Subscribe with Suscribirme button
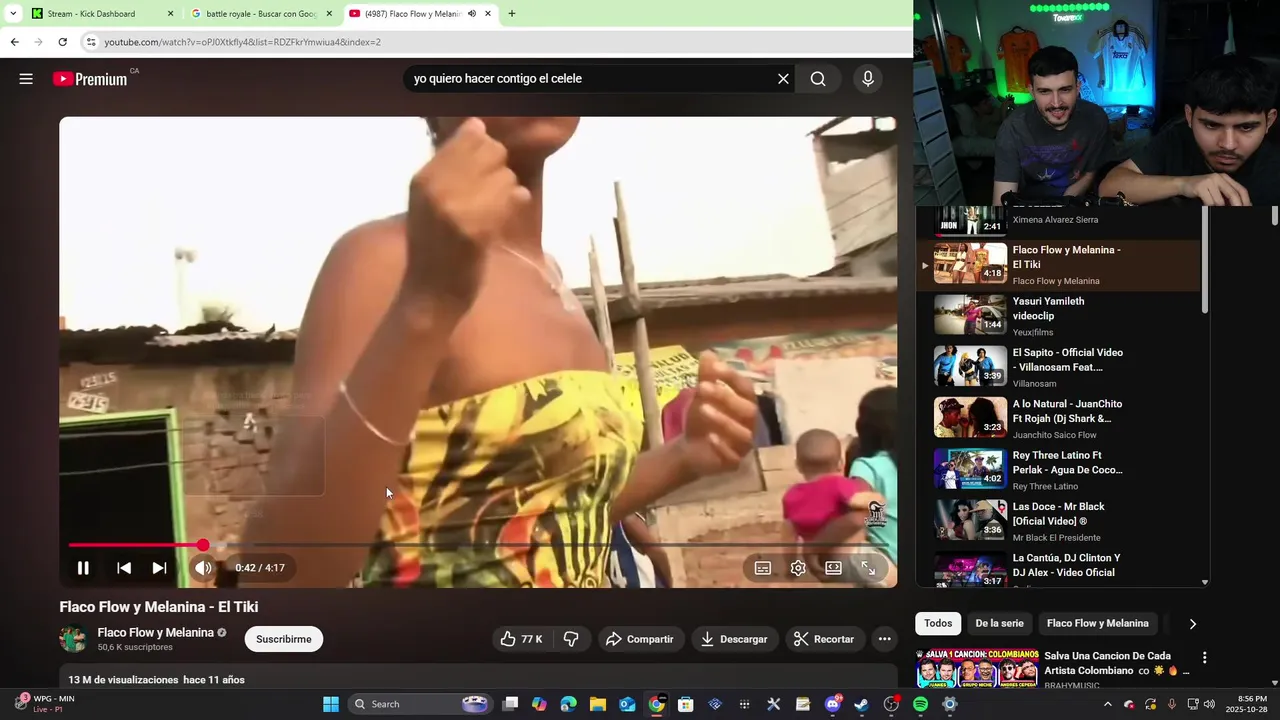The image size is (1280, 720). click(284, 639)
